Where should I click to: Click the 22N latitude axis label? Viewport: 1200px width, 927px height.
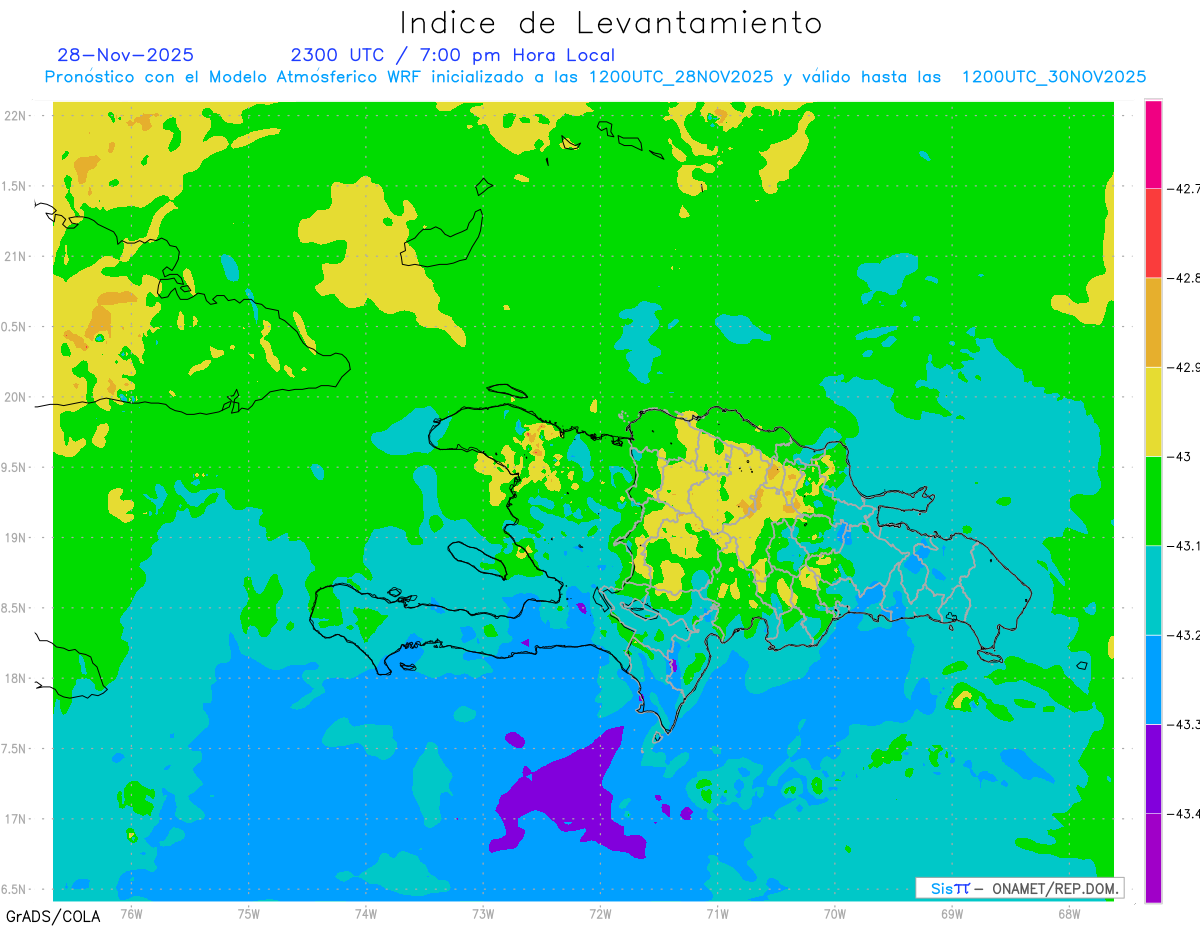15,115
